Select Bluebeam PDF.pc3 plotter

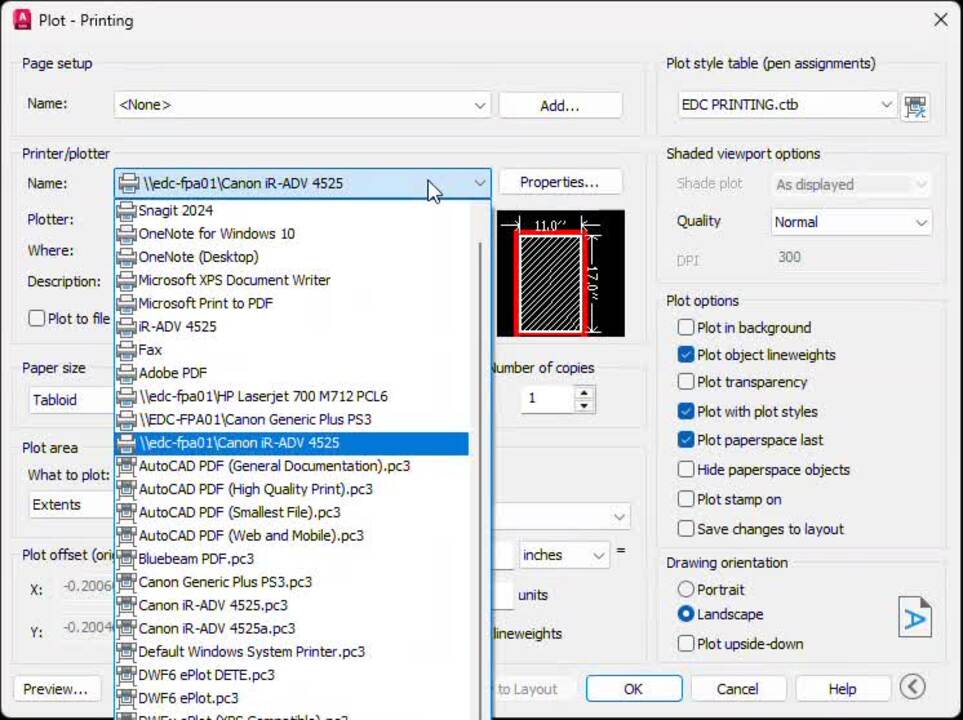pyautogui.click(x=196, y=559)
